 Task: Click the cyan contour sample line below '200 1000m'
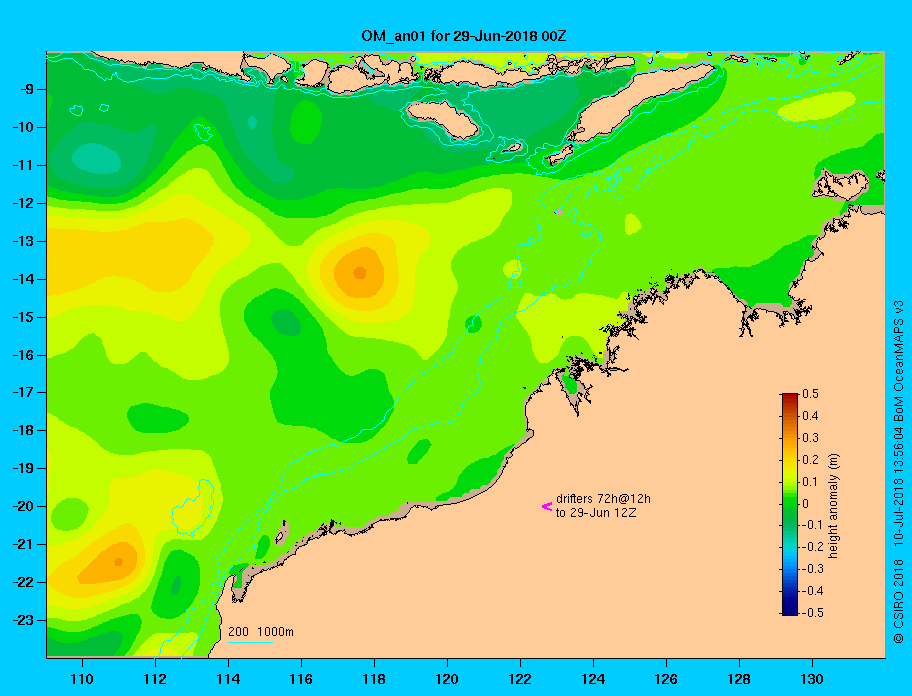[251, 643]
